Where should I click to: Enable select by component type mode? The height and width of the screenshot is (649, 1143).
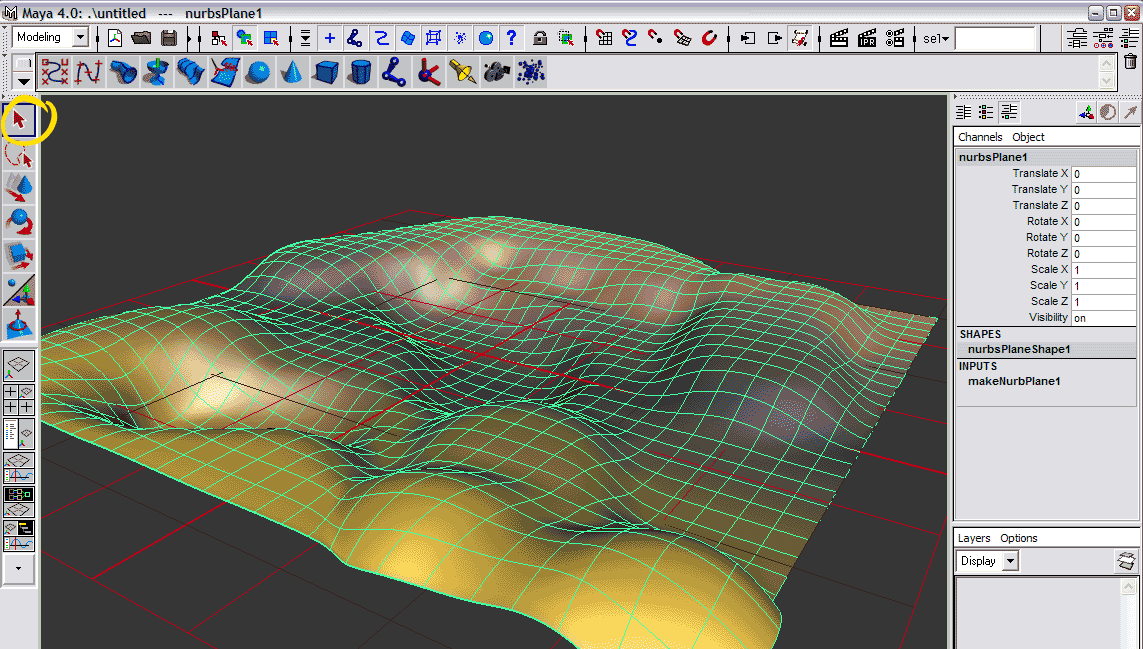click(271, 38)
